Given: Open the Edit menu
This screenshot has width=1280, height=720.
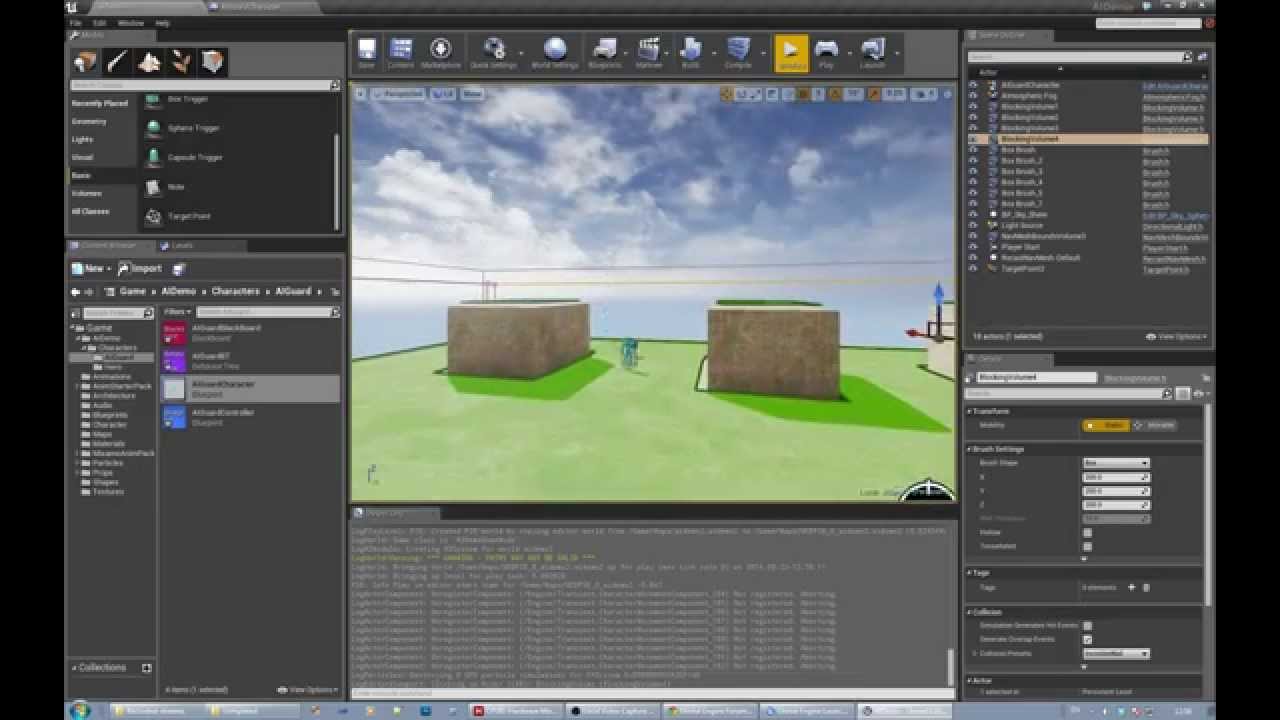Looking at the screenshot, I should (x=100, y=22).
